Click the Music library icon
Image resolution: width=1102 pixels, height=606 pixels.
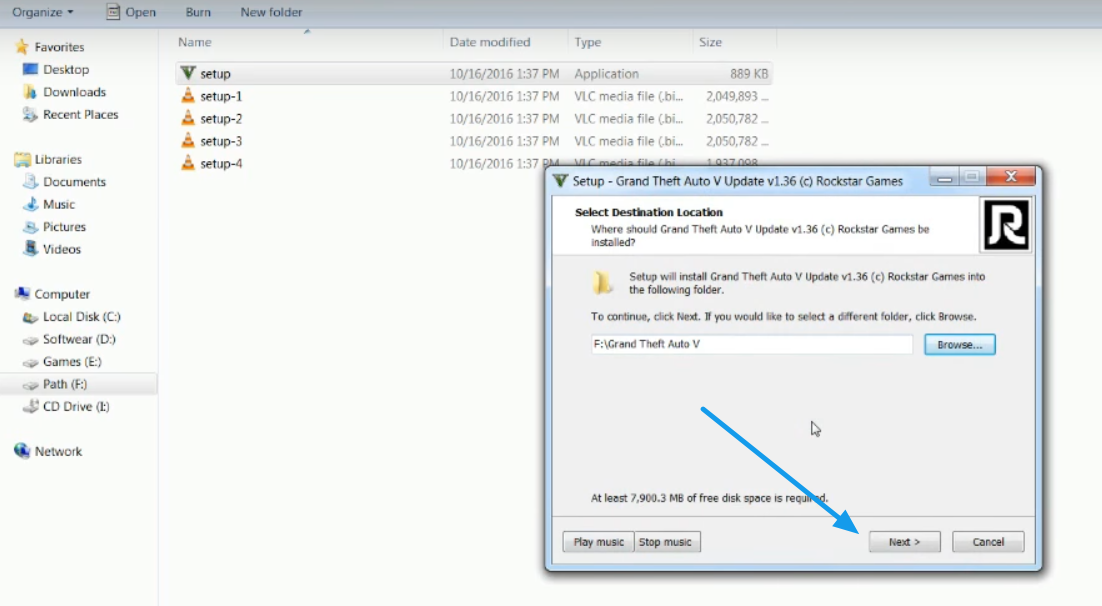30,204
